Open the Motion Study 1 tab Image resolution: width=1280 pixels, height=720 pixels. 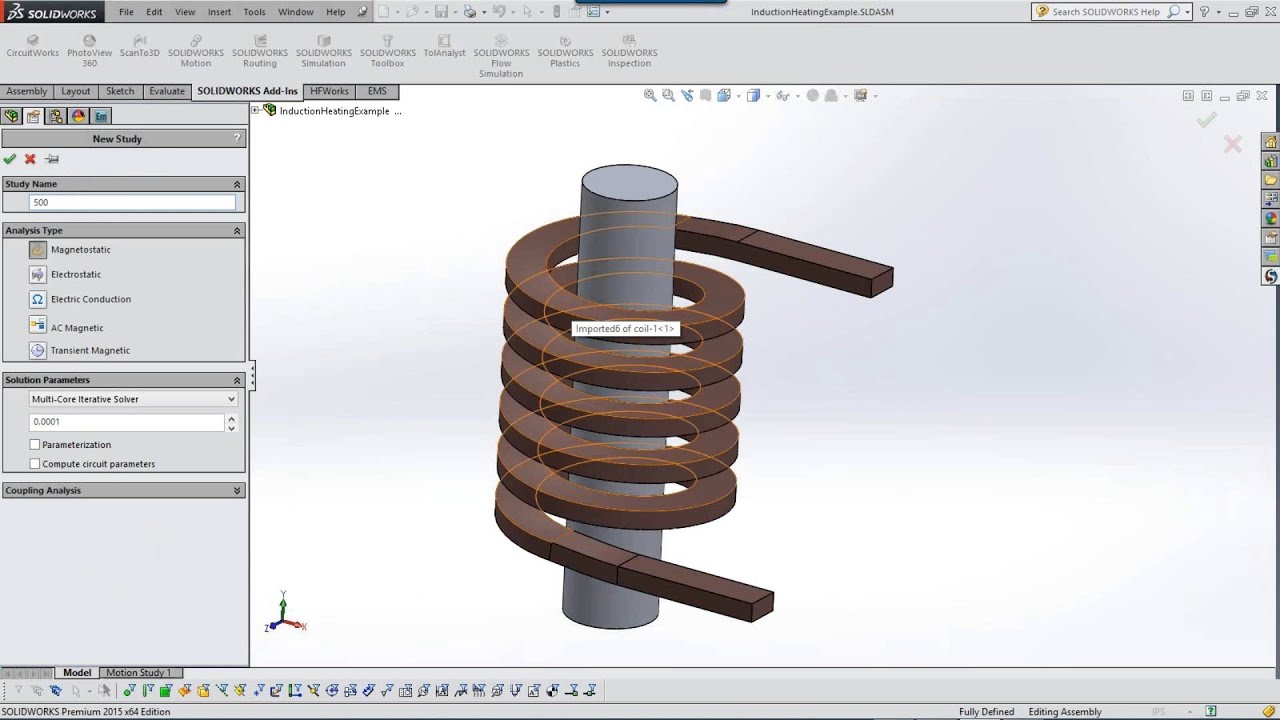[x=138, y=672]
